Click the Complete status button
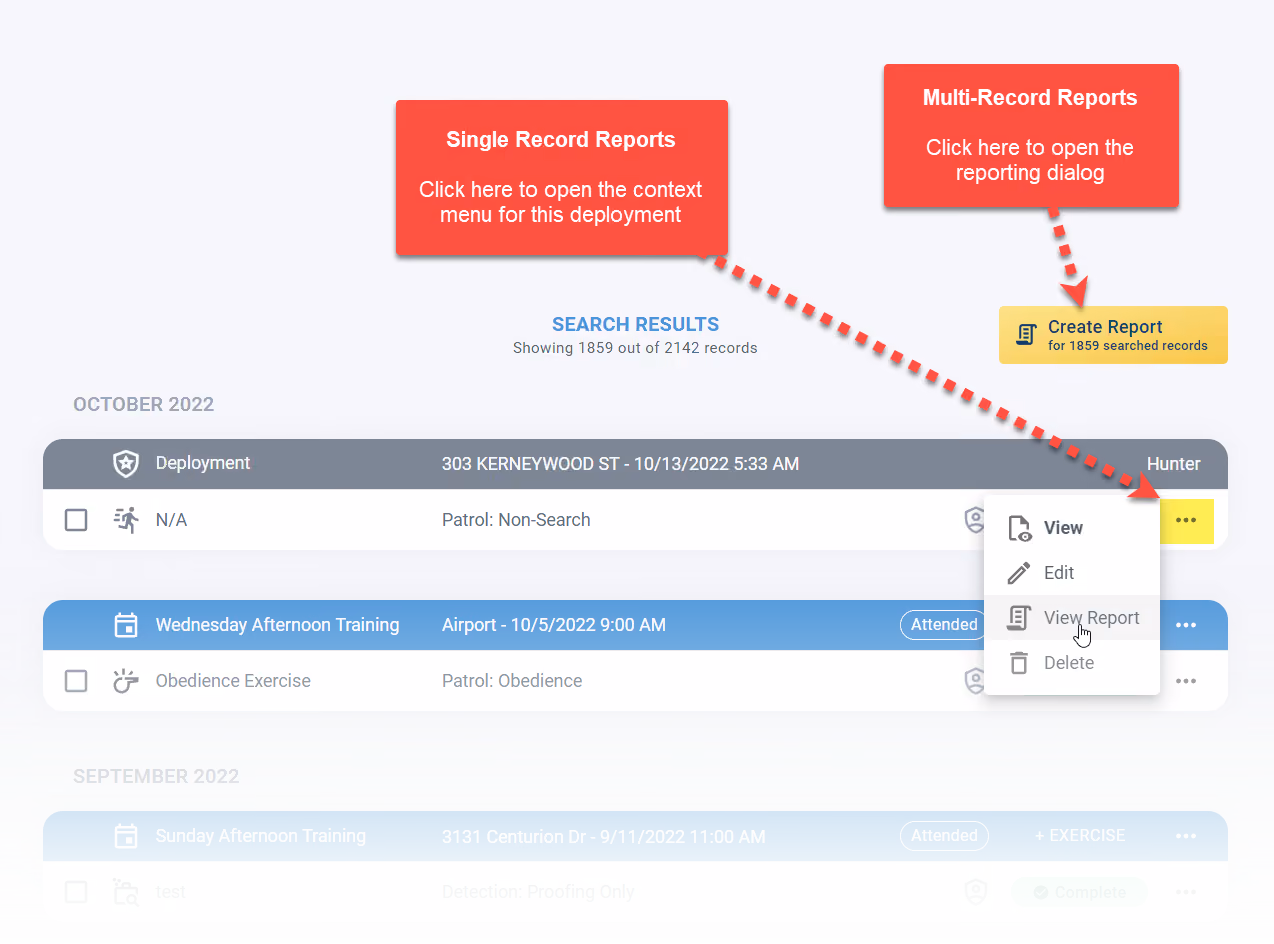This screenshot has width=1274, height=944. [x=1078, y=892]
